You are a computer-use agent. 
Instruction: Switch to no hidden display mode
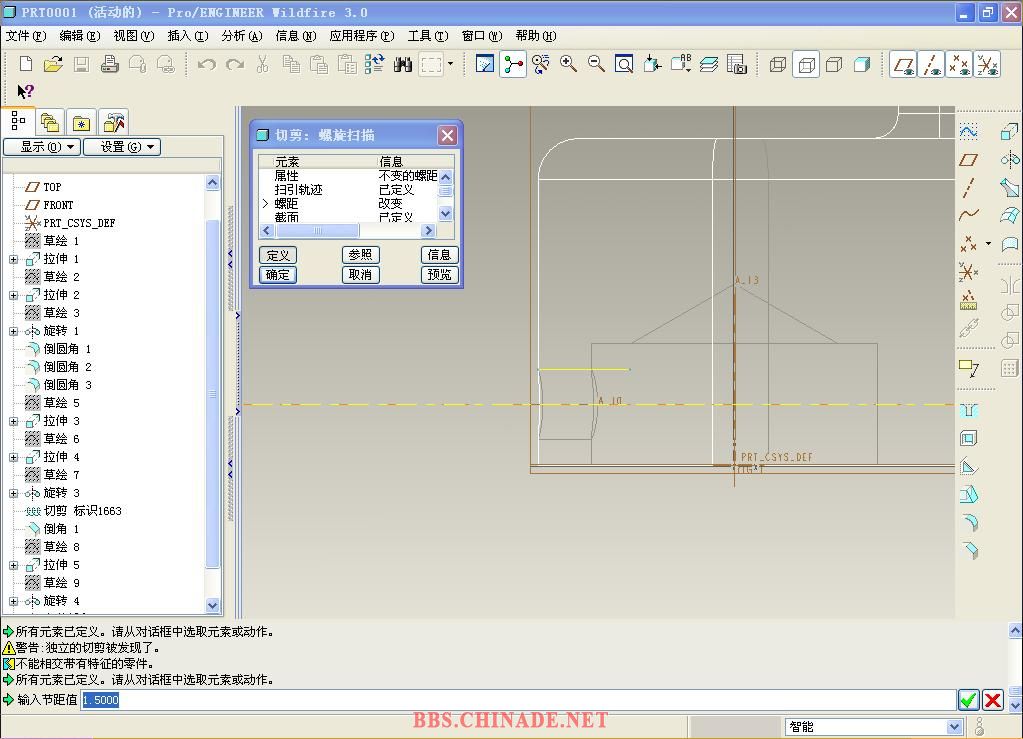click(834, 65)
